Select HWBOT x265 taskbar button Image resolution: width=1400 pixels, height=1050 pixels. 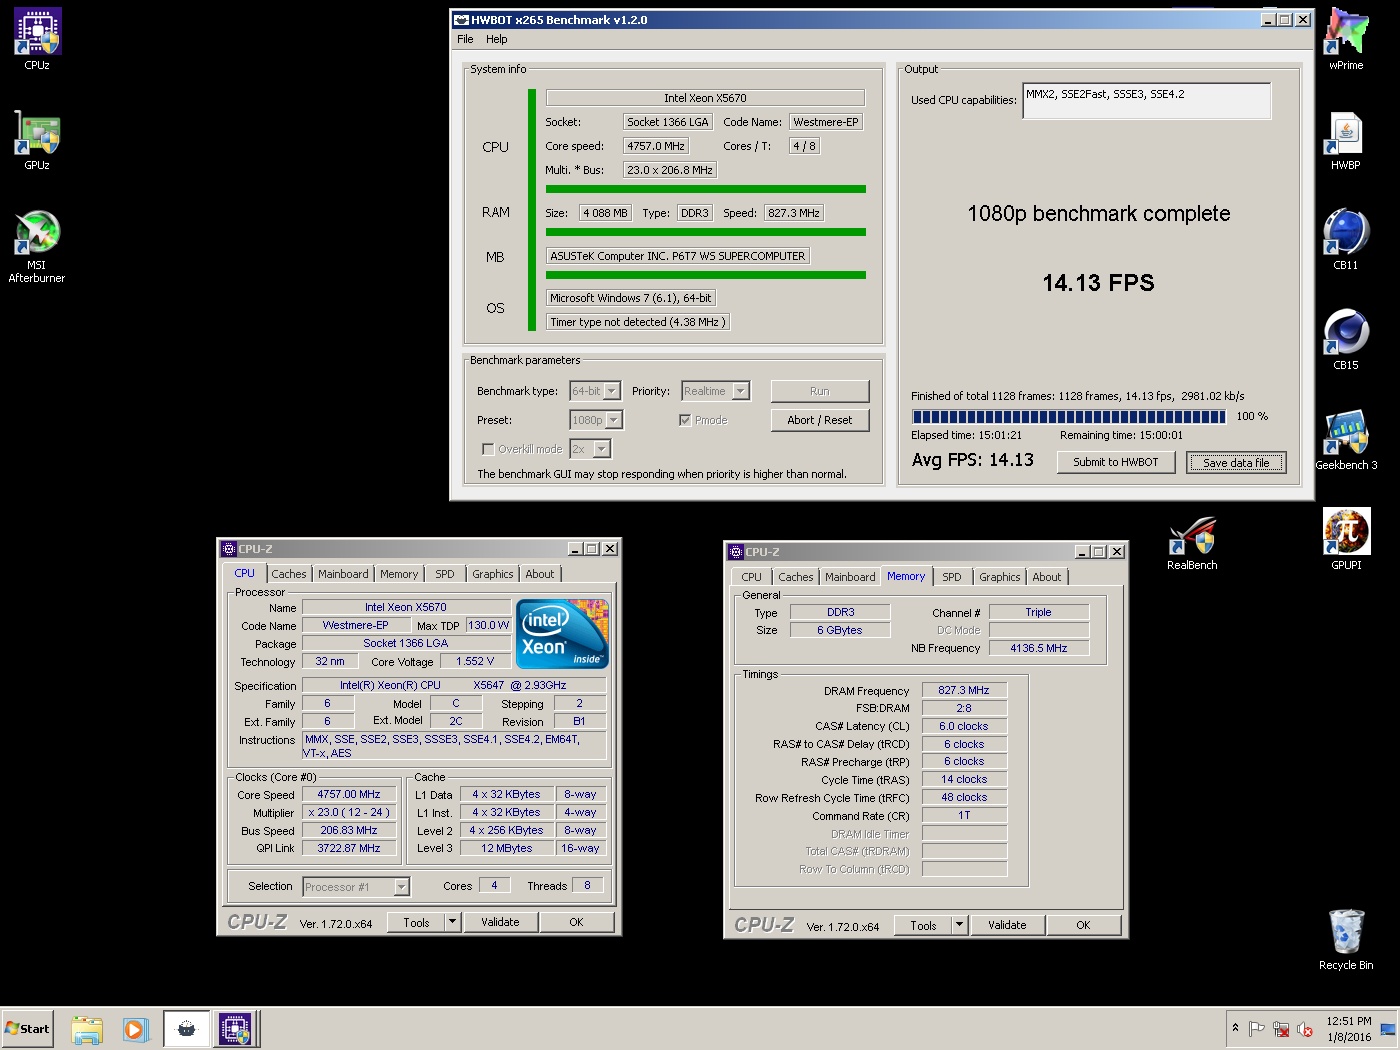[x=186, y=1029]
